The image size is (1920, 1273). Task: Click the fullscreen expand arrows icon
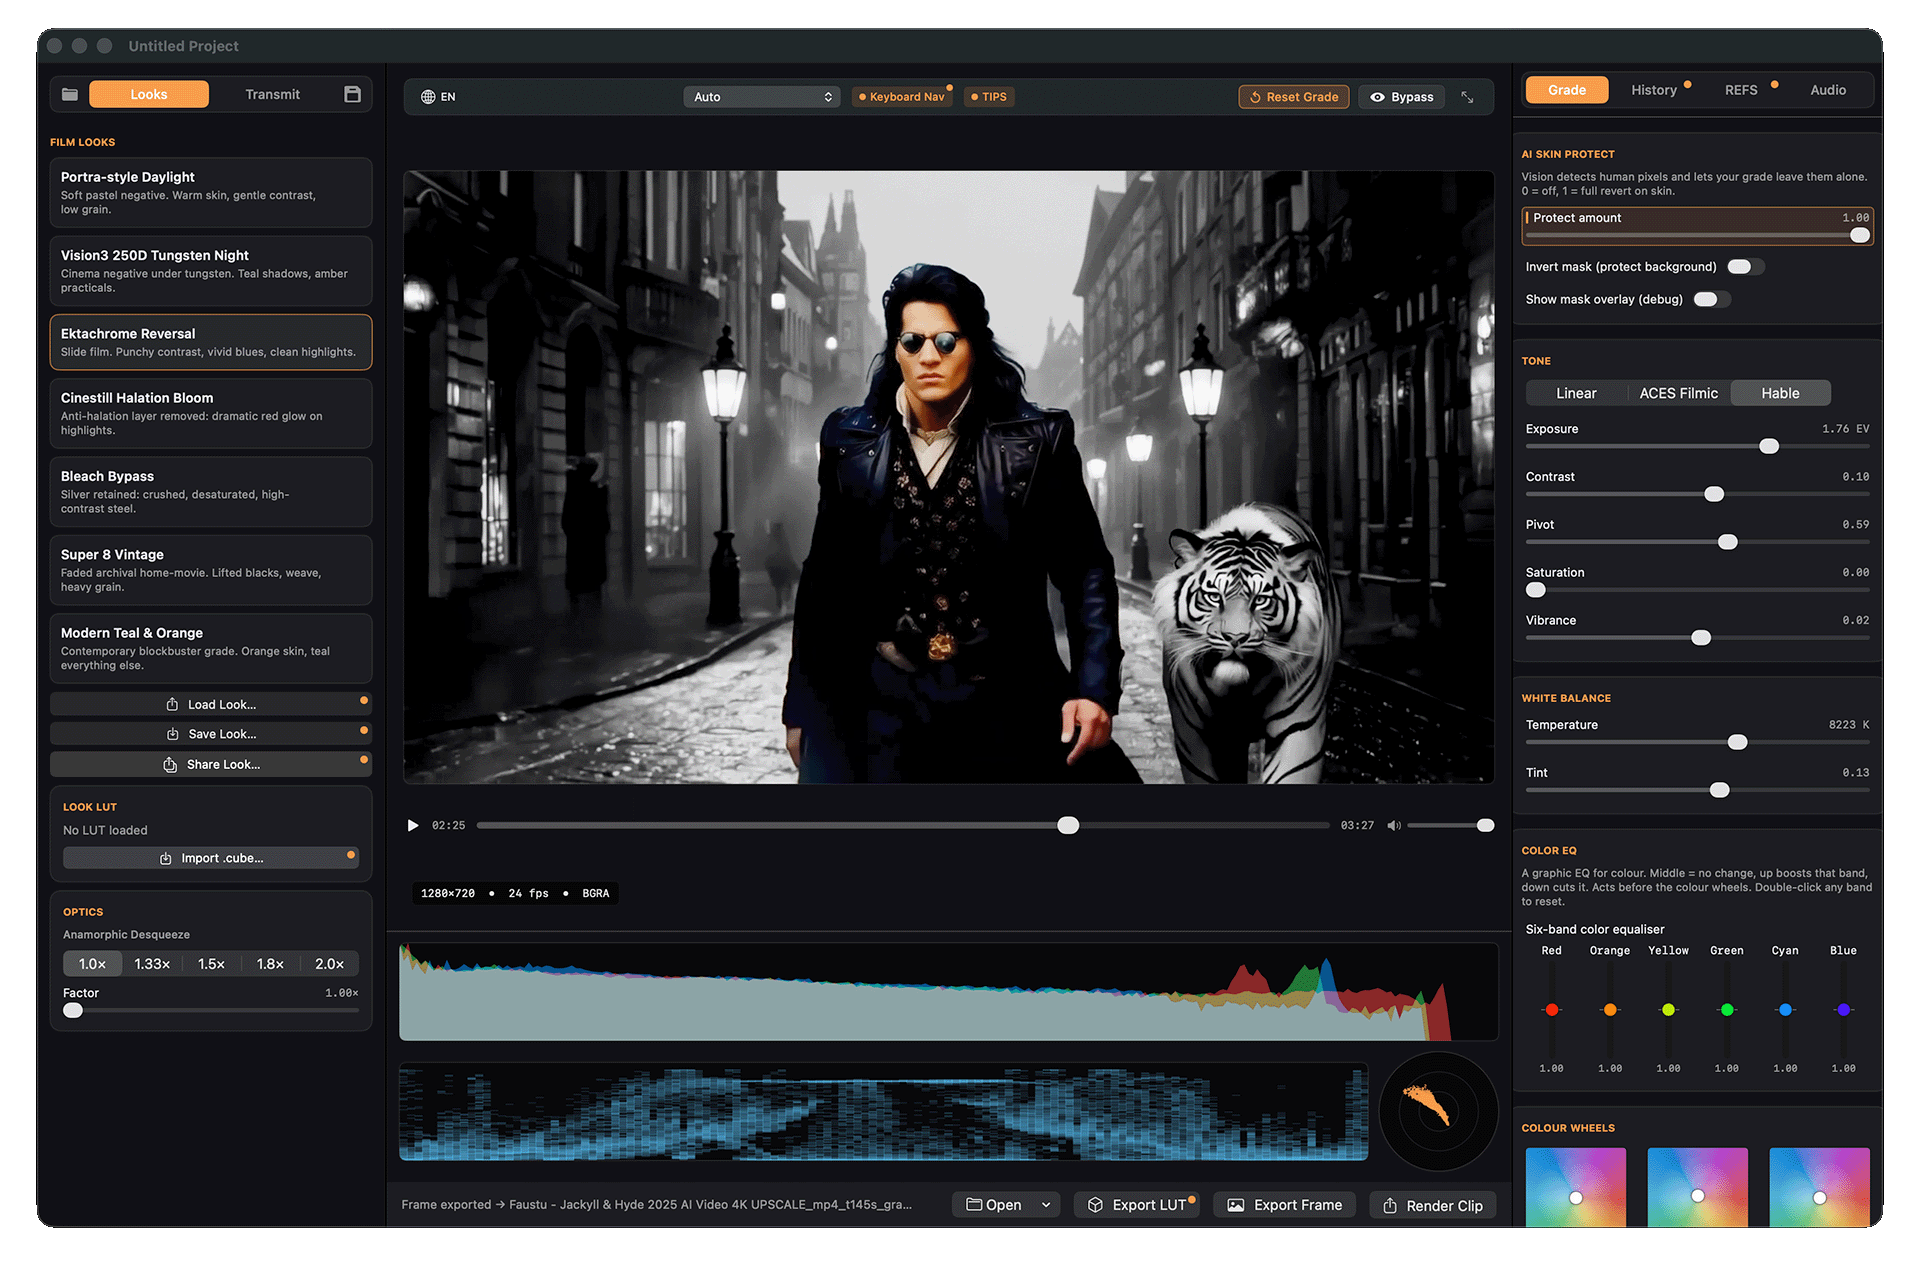tap(1467, 97)
